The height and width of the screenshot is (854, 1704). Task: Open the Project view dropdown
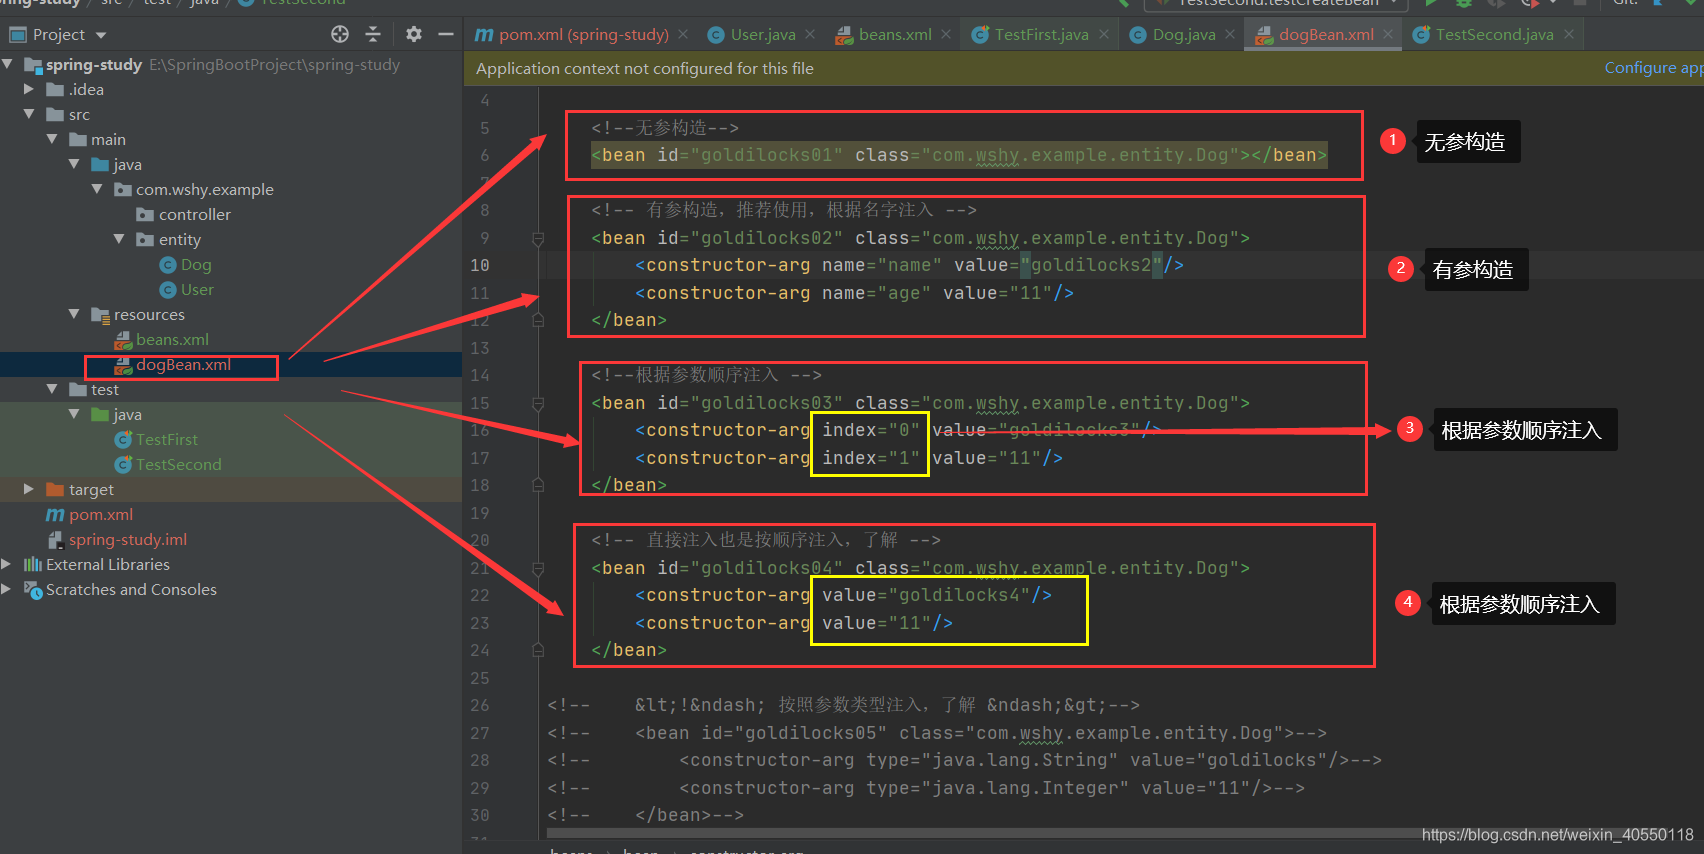(101, 35)
